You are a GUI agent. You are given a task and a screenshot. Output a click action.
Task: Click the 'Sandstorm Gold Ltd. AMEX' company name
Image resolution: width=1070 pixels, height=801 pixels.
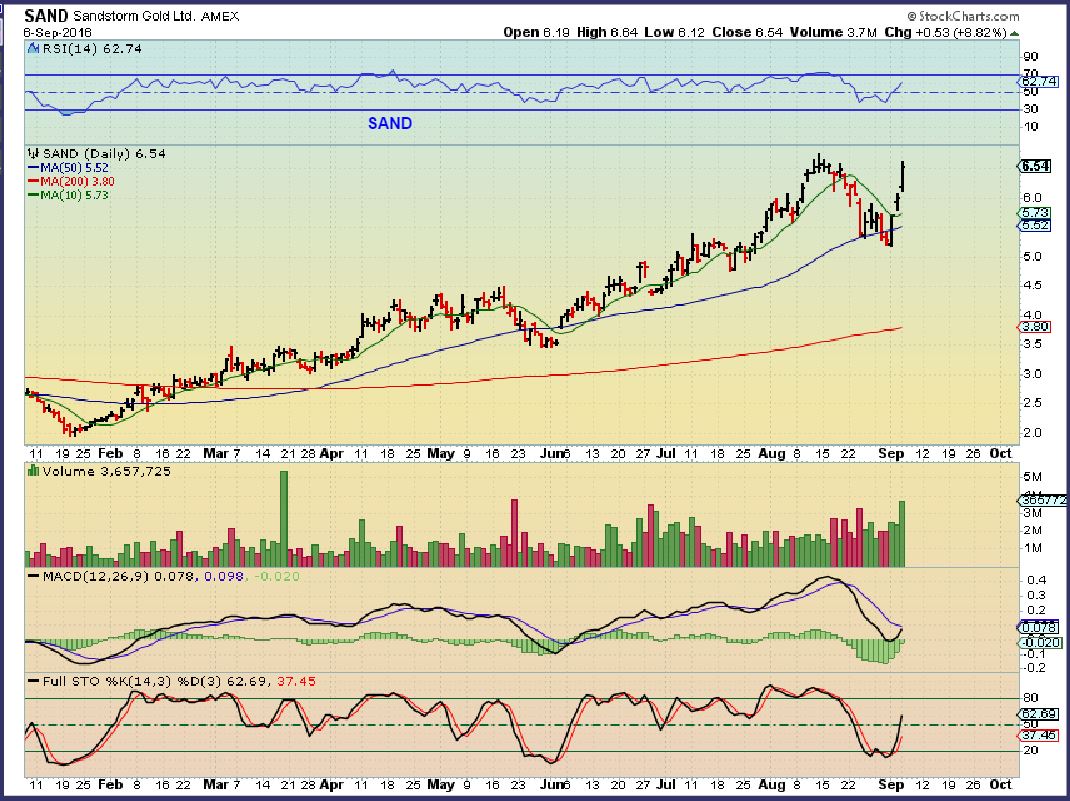pyautogui.click(x=156, y=16)
